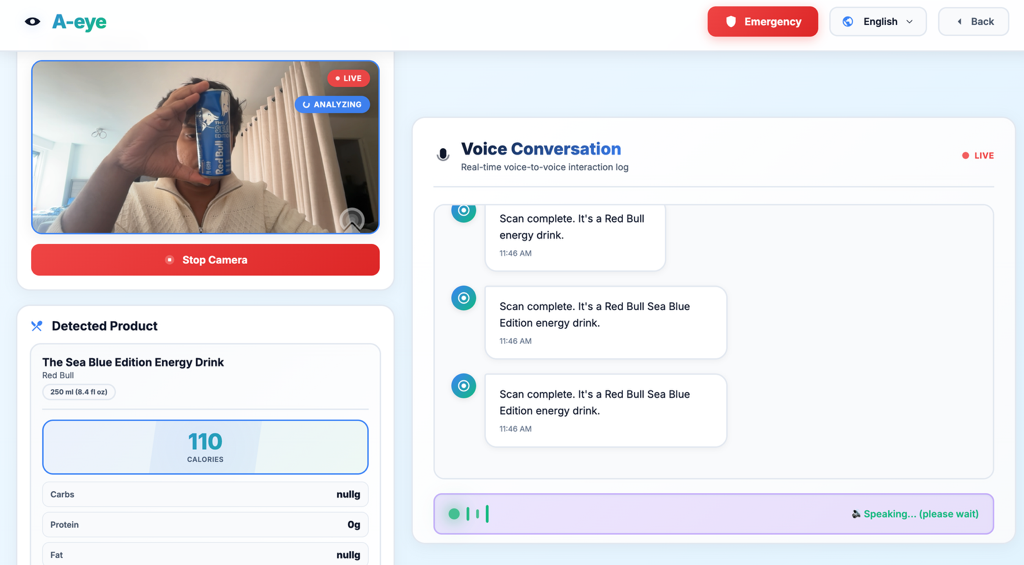Image resolution: width=1024 pixels, height=565 pixels.
Task: Click the 11:46 AM timestamp of the last message
Action: pyautogui.click(x=515, y=429)
